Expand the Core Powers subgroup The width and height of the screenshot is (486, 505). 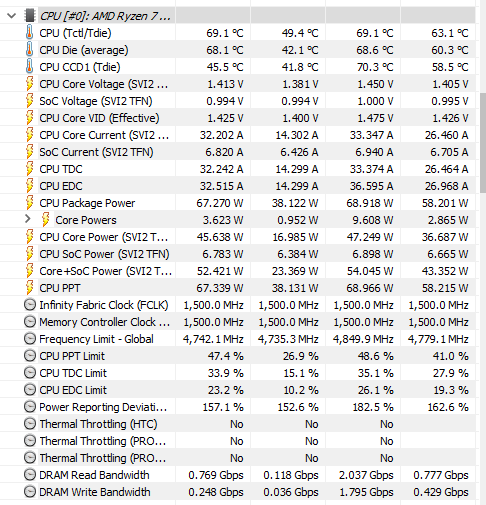(28, 219)
